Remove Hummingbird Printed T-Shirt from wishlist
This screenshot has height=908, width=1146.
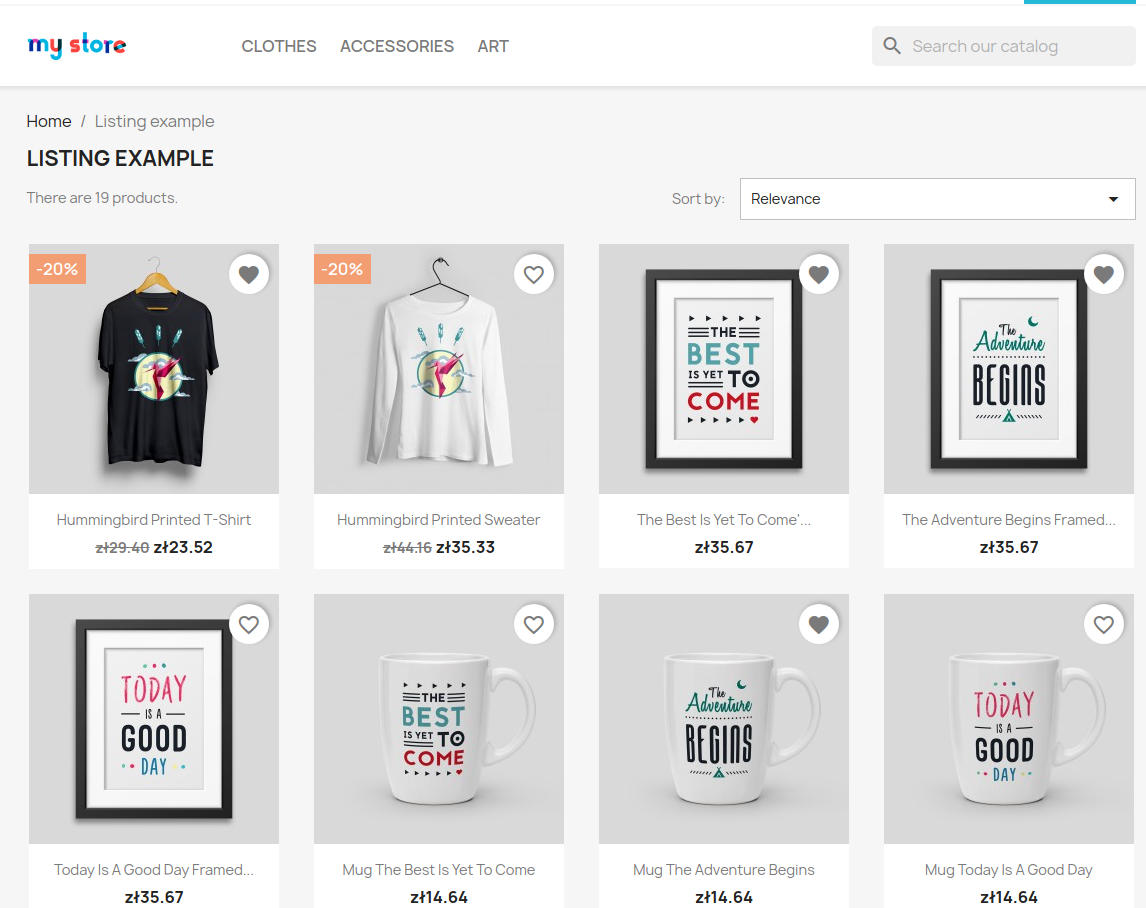pyautogui.click(x=249, y=274)
